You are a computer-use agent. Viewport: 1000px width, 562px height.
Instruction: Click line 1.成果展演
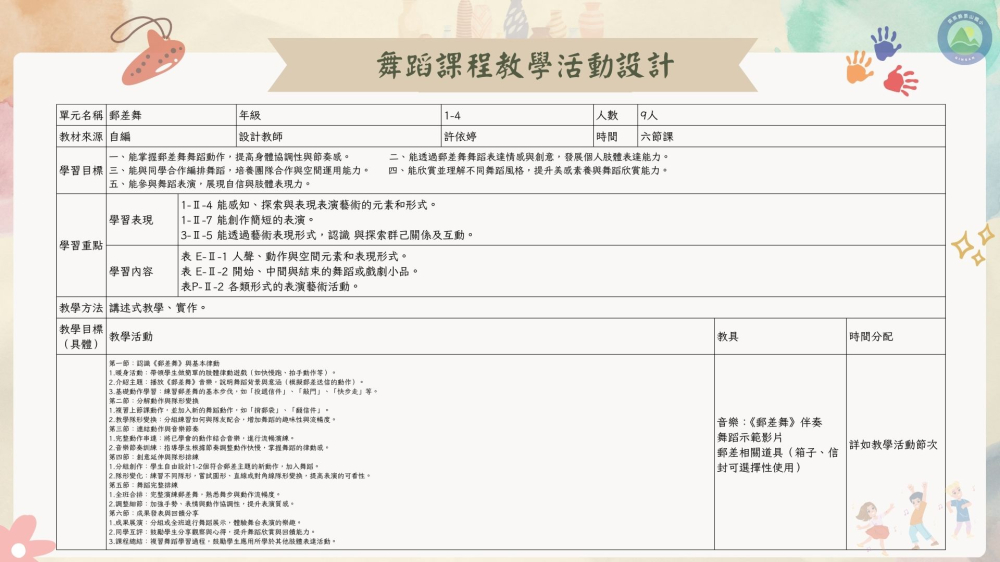click(x=205, y=522)
